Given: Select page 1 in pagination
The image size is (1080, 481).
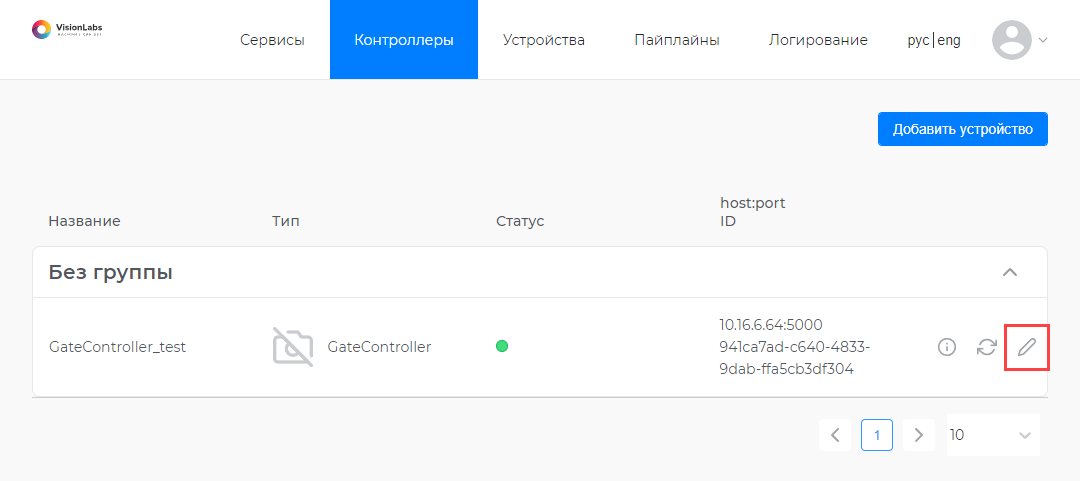Looking at the screenshot, I should 877,435.
